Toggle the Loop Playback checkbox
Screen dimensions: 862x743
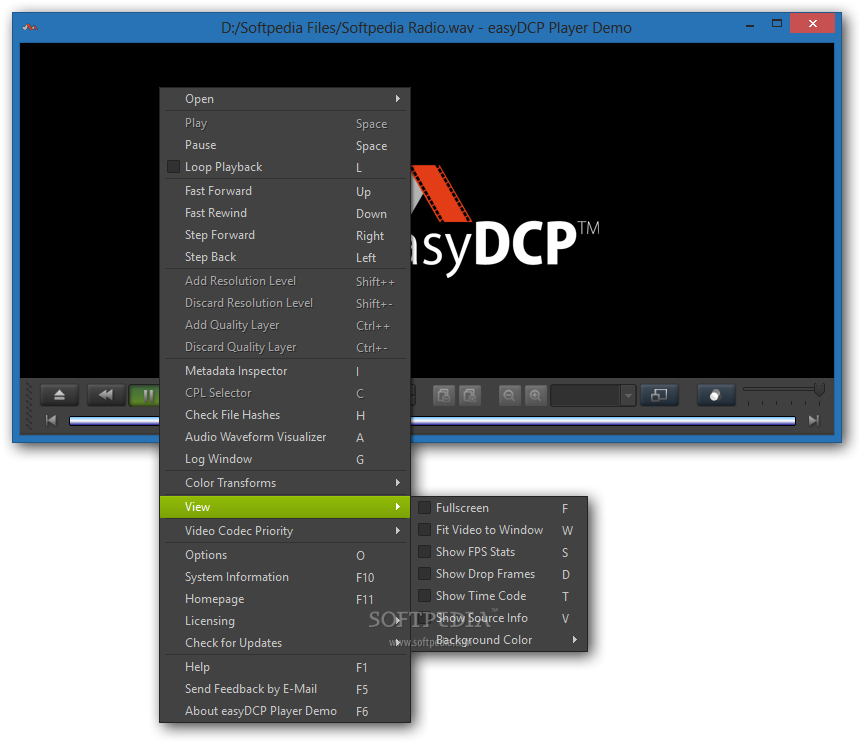pyautogui.click(x=173, y=167)
